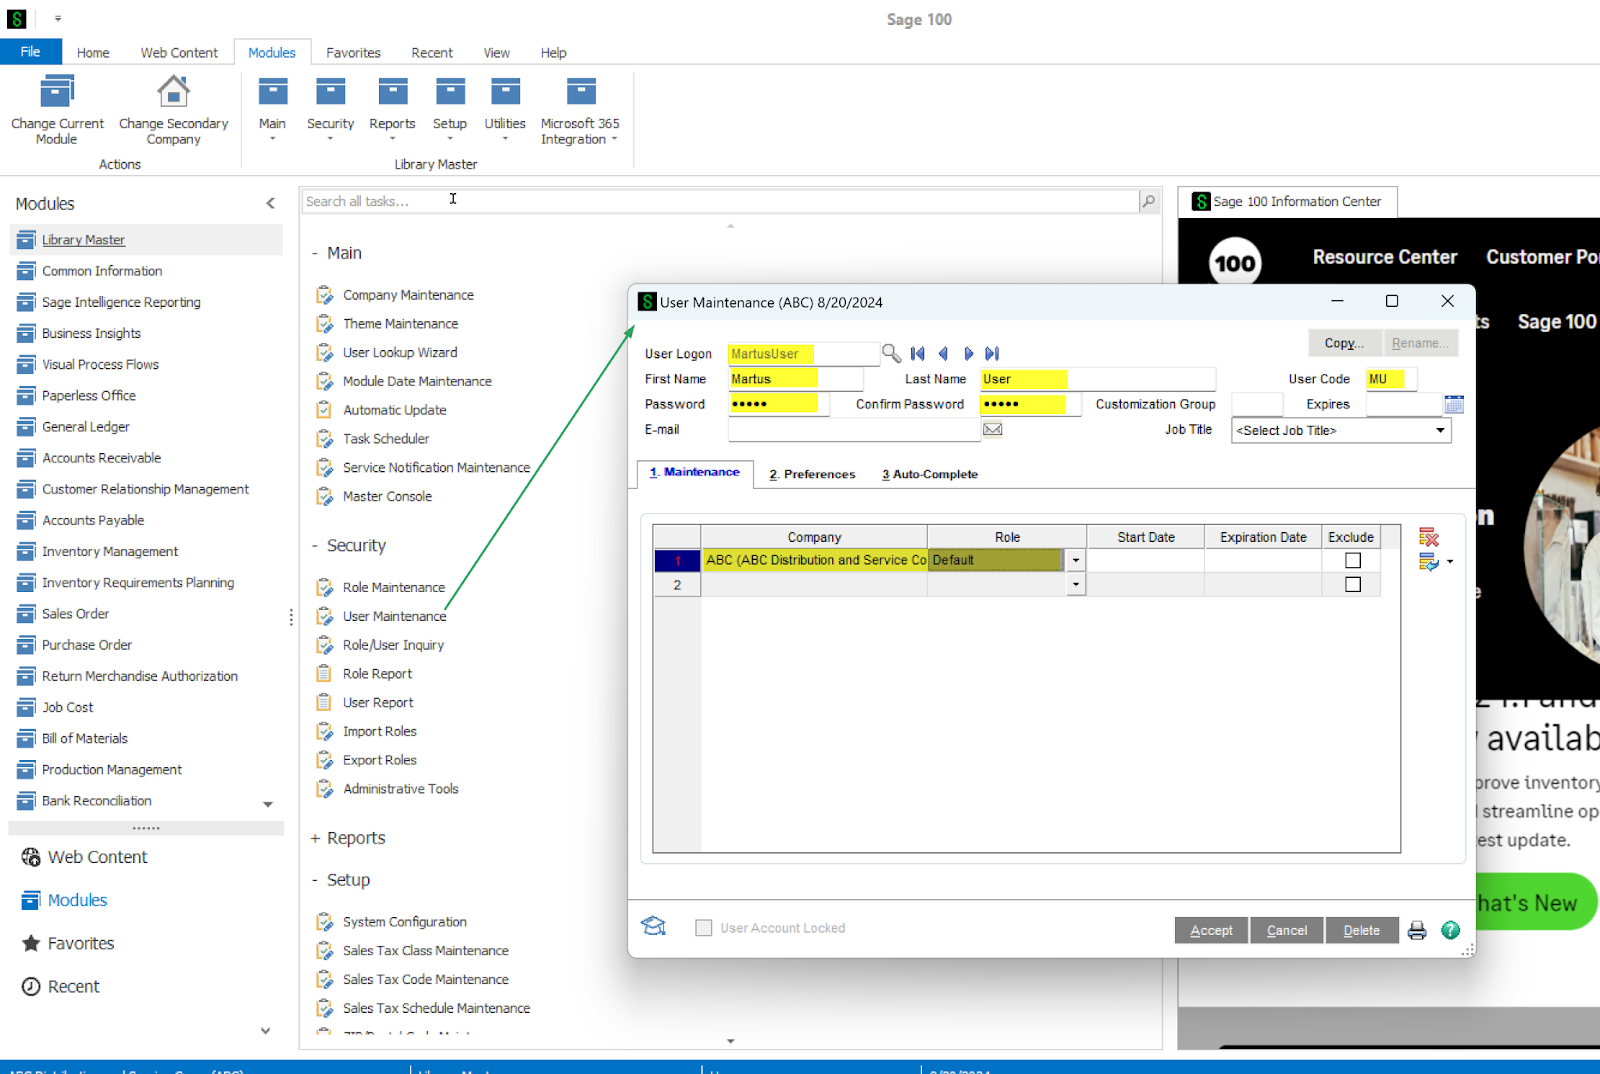Click the E-mail input field
Image resolution: width=1600 pixels, height=1074 pixels.
pyautogui.click(x=854, y=430)
